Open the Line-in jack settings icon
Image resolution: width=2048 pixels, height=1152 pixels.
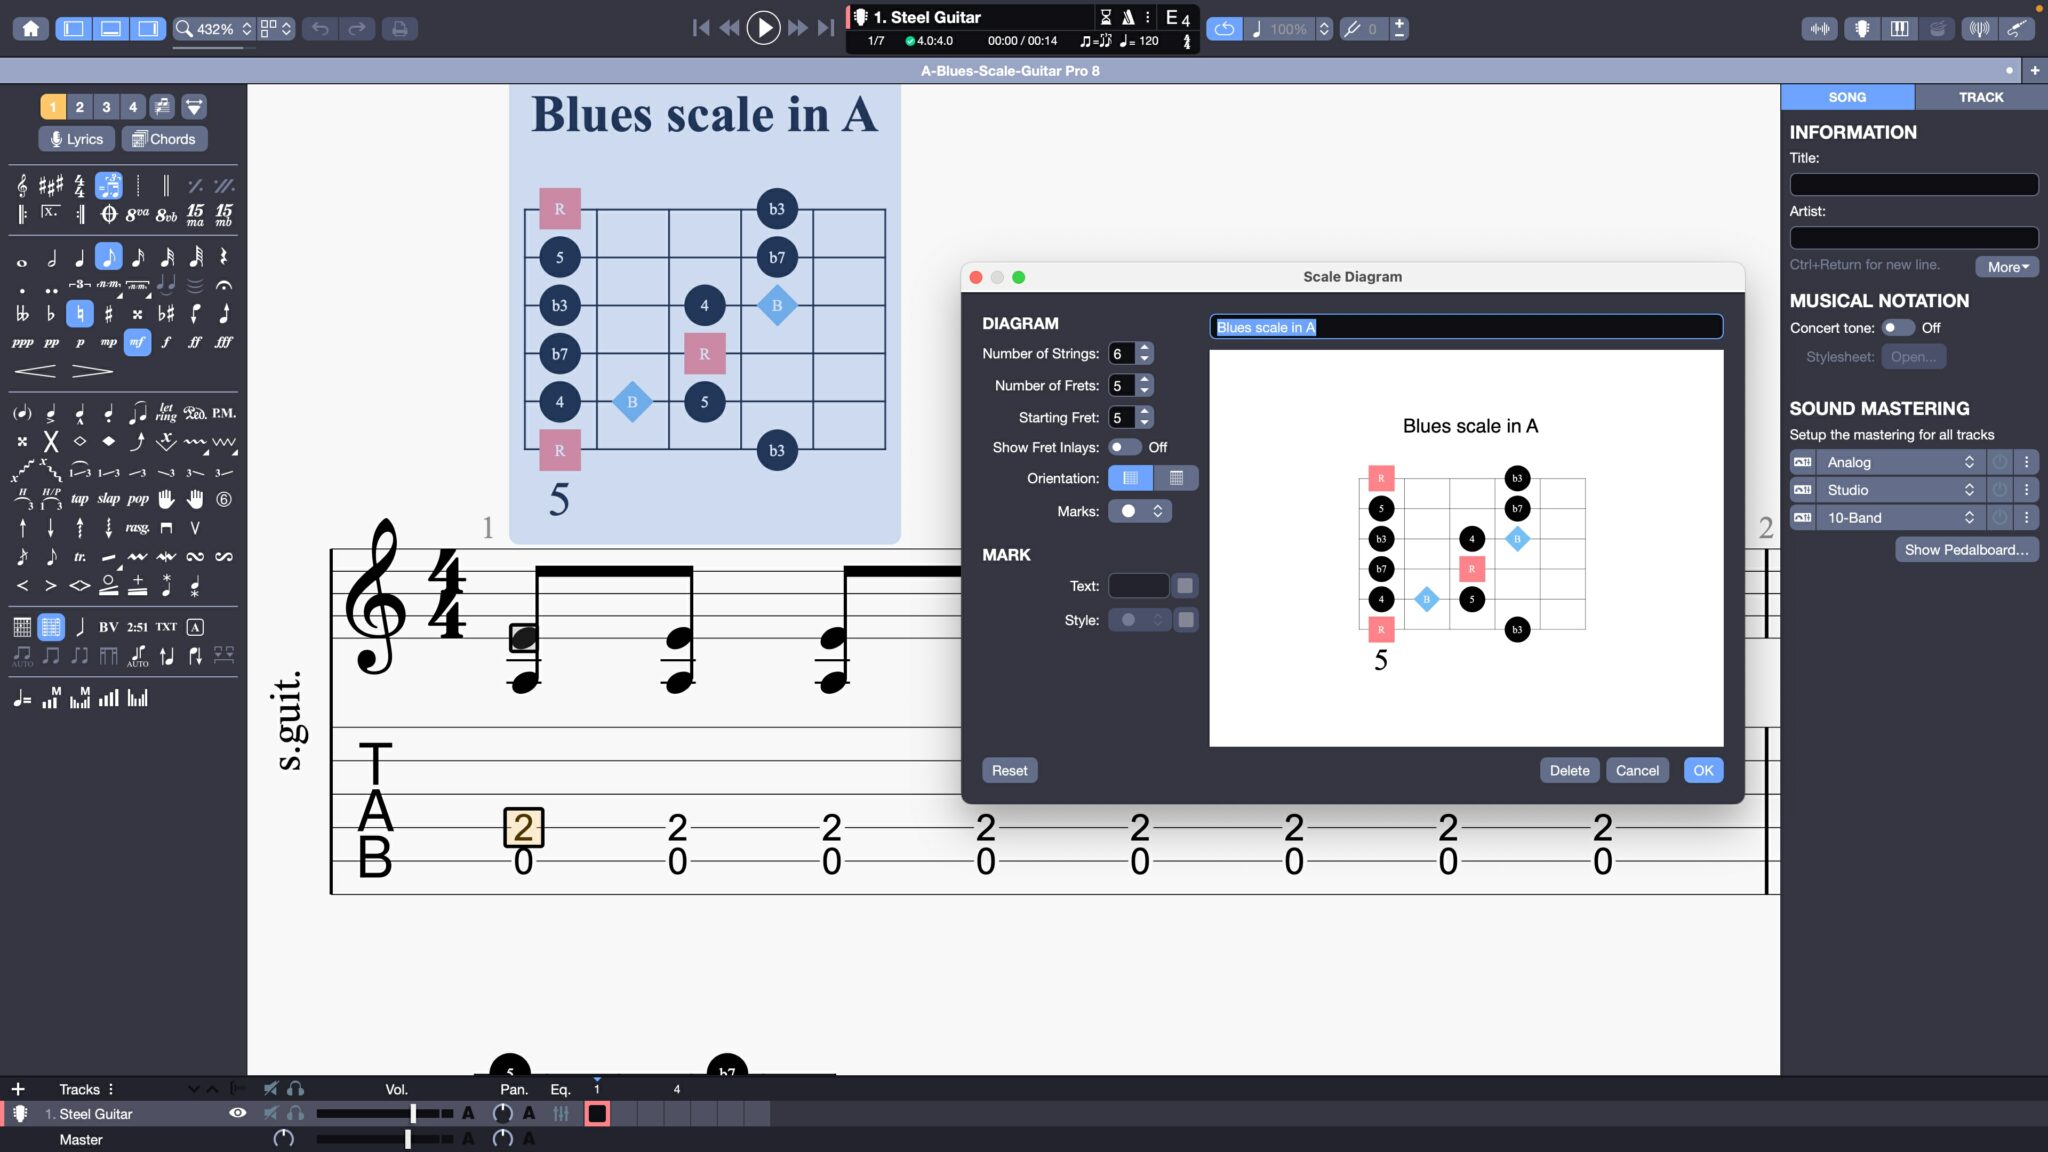point(2018,28)
